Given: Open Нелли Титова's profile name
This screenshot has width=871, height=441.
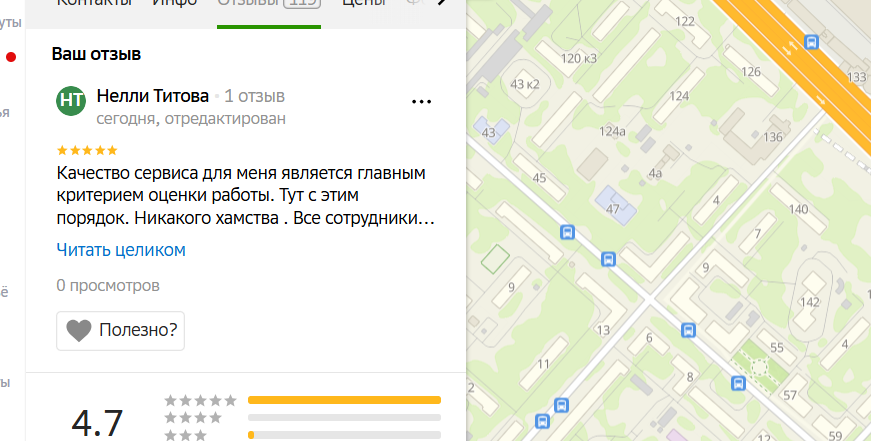Looking at the screenshot, I should click(153, 96).
